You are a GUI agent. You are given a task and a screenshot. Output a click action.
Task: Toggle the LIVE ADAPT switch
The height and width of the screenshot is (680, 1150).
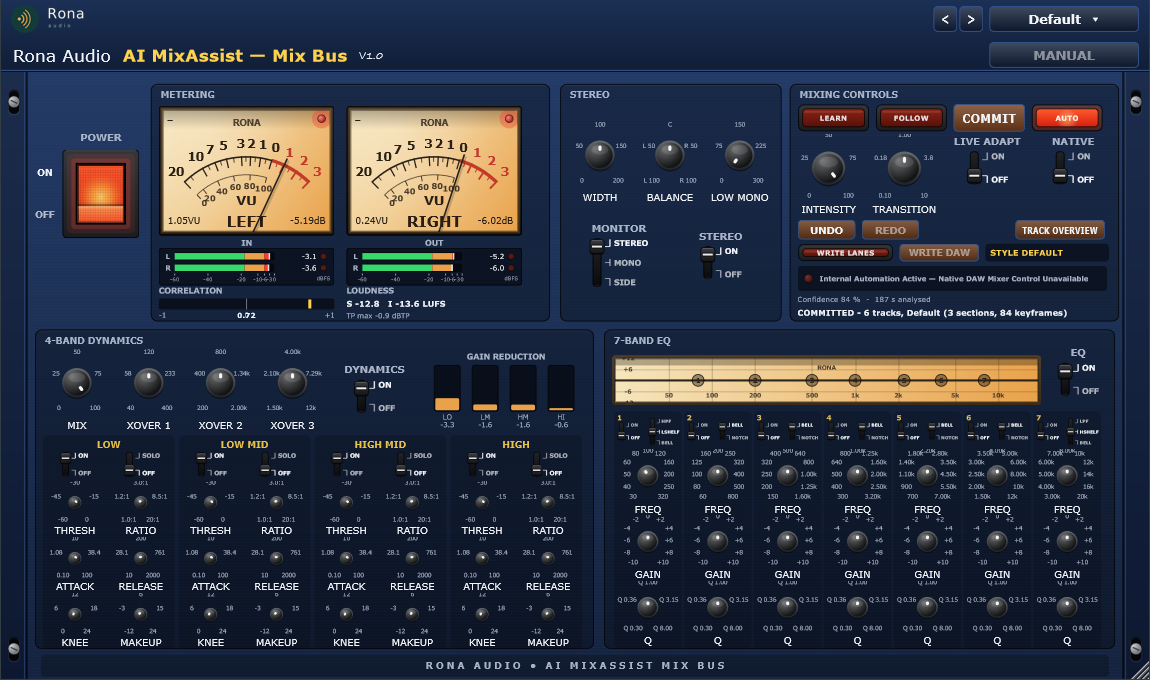coord(974,167)
